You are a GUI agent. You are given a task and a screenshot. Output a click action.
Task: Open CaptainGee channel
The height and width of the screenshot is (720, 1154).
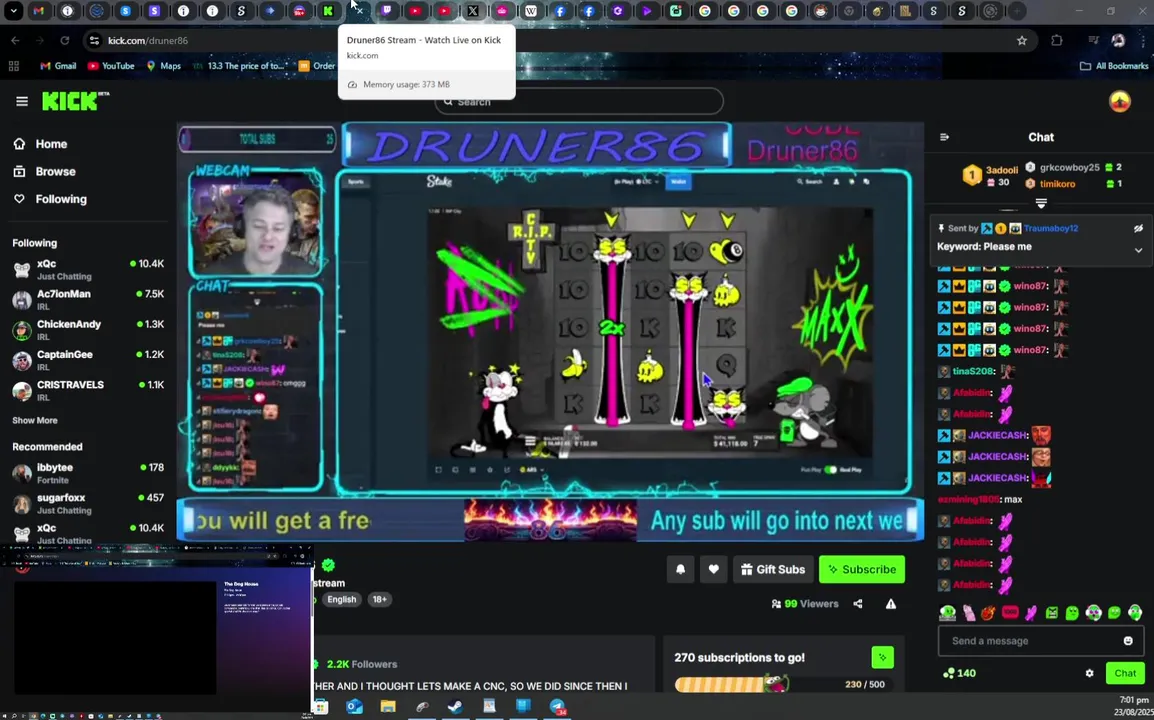pos(88,360)
